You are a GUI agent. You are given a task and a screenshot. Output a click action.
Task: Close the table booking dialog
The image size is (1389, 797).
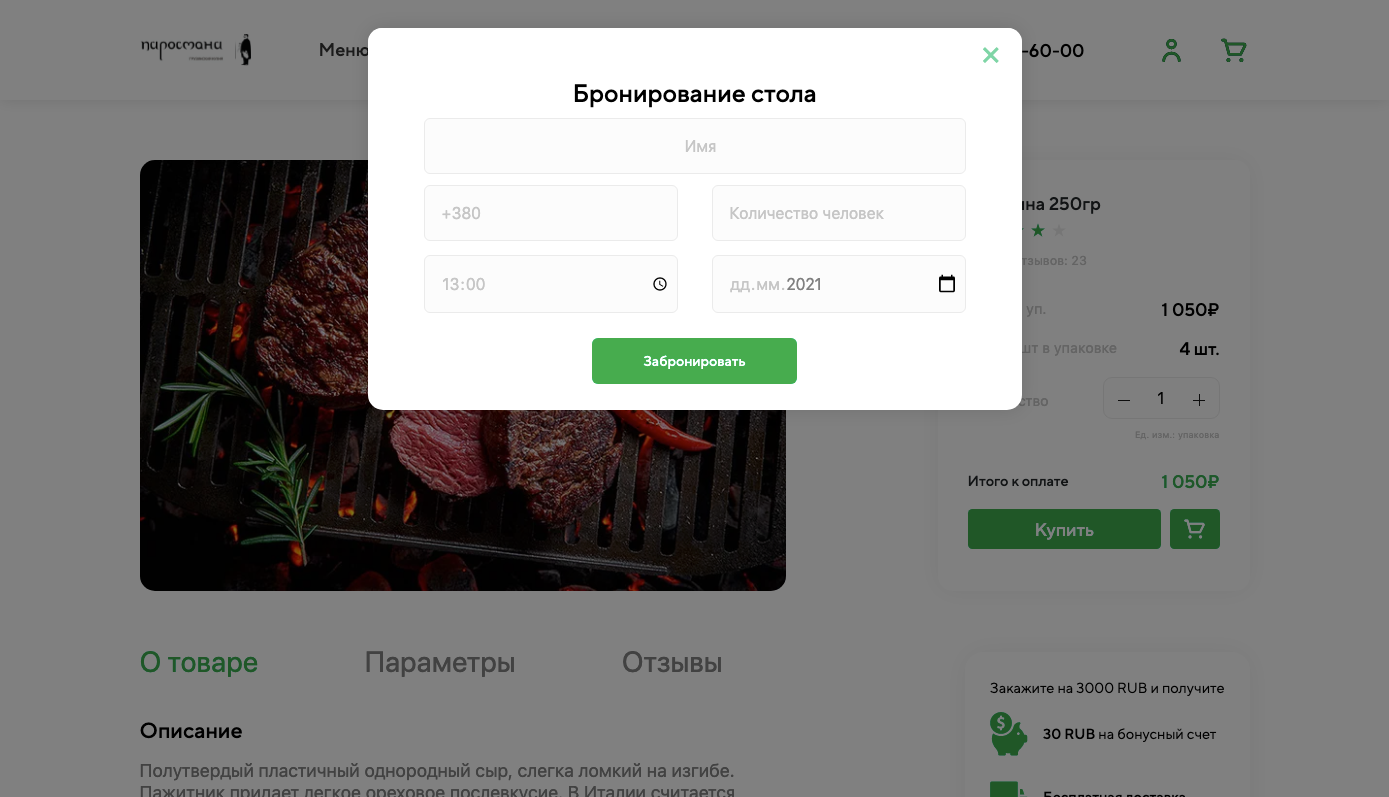(x=990, y=55)
